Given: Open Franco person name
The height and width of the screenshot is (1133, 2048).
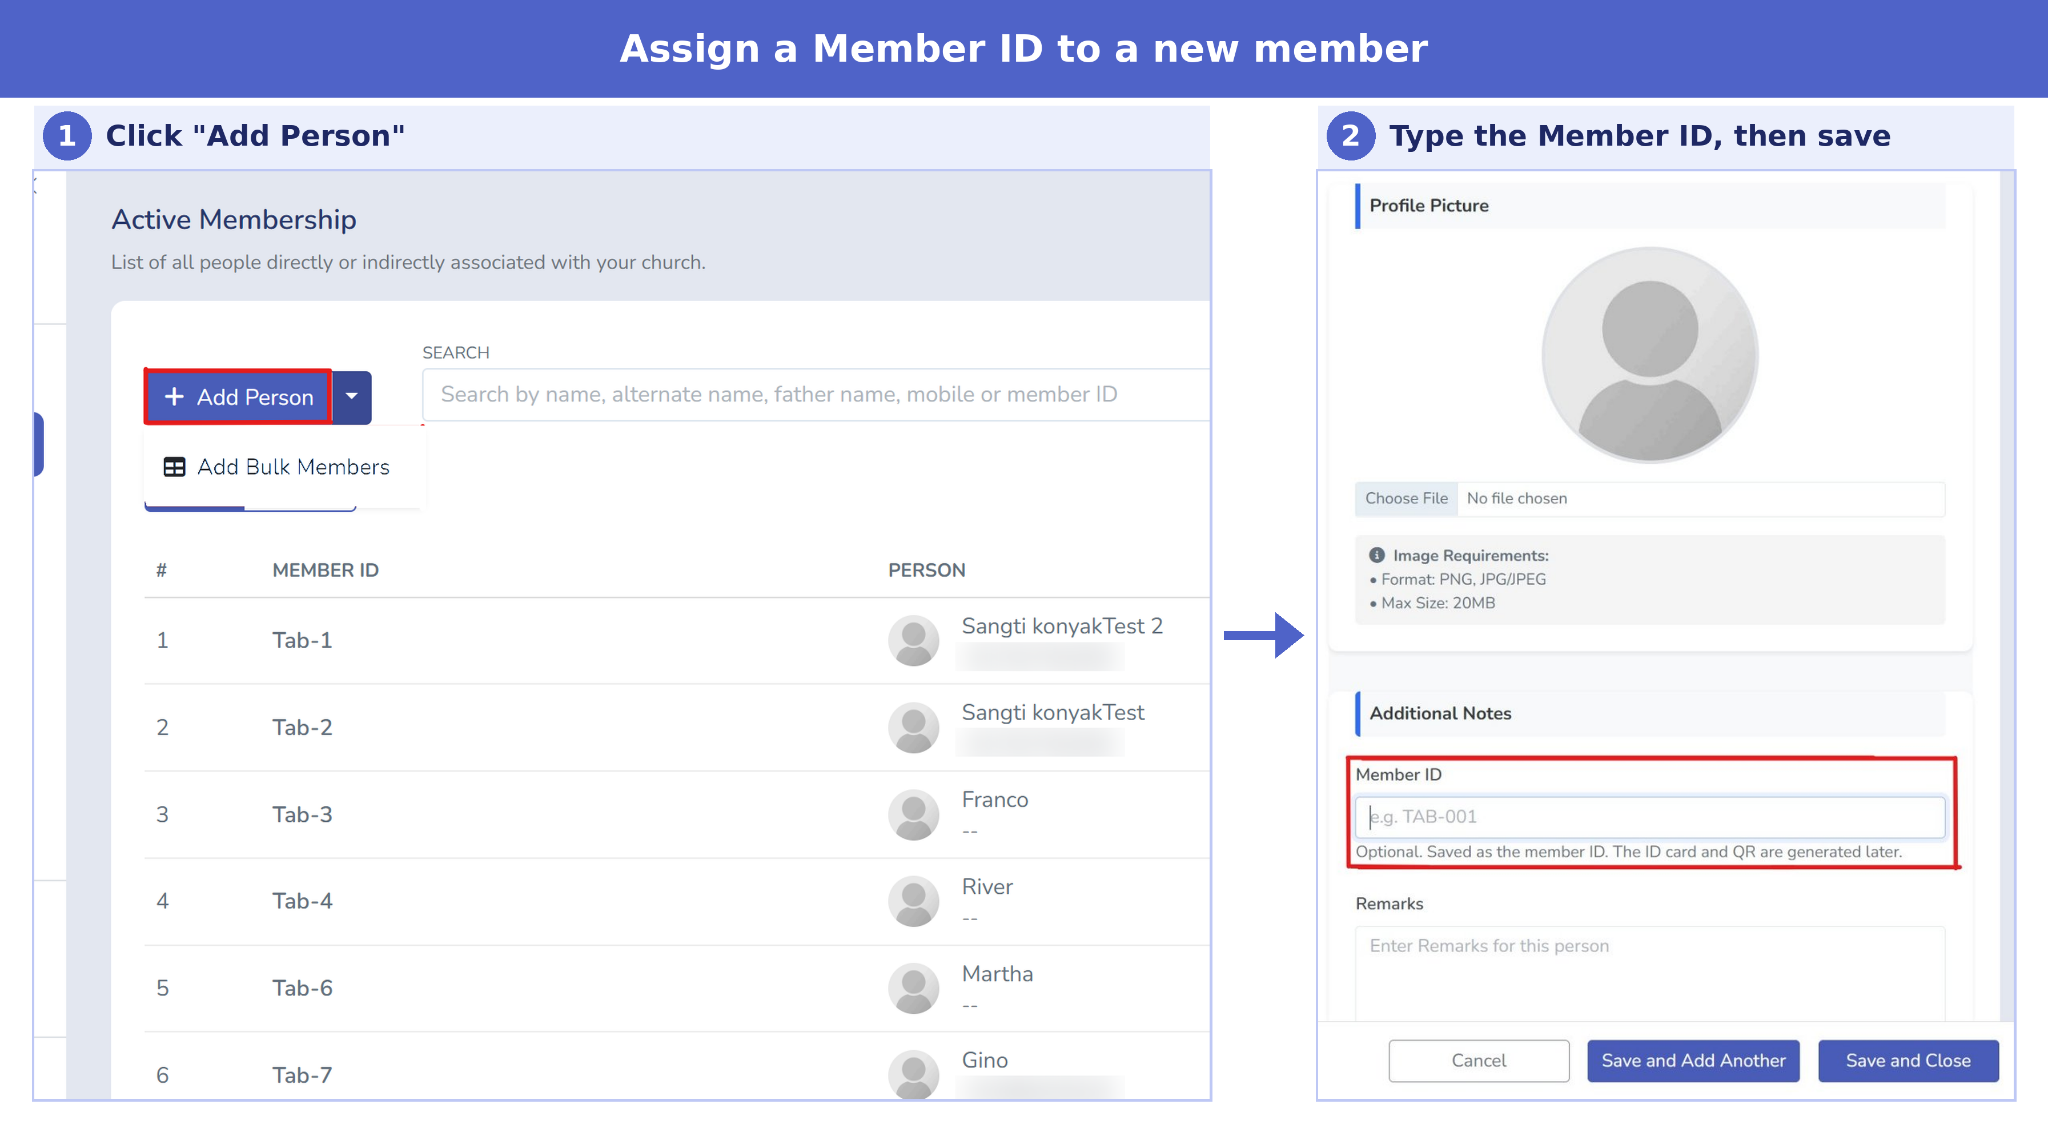Looking at the screenshot, I should click(995, 800).
